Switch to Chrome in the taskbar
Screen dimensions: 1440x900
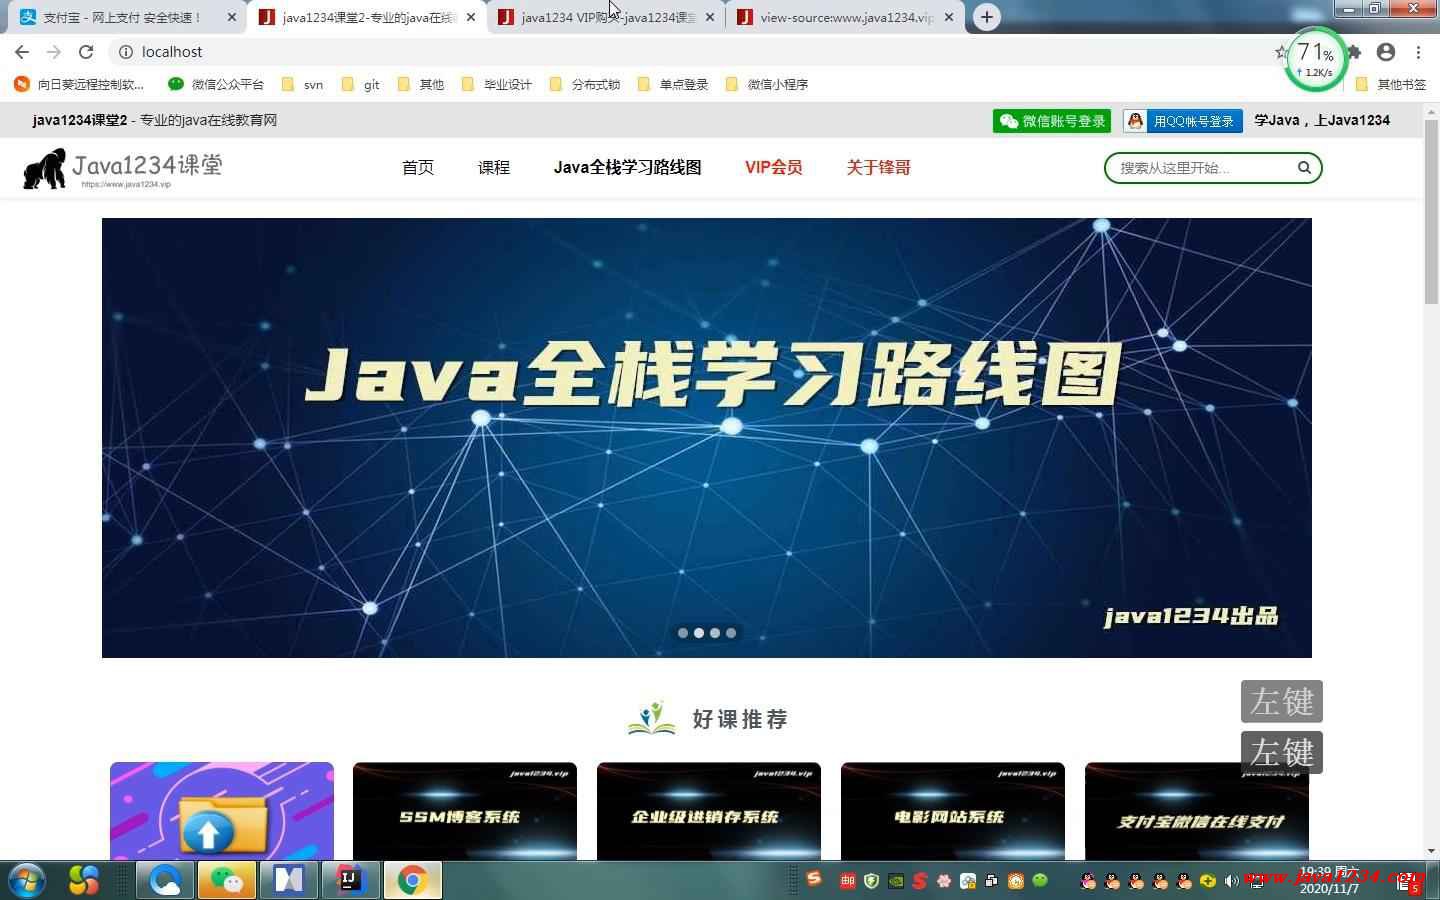(x=412, y=880)
